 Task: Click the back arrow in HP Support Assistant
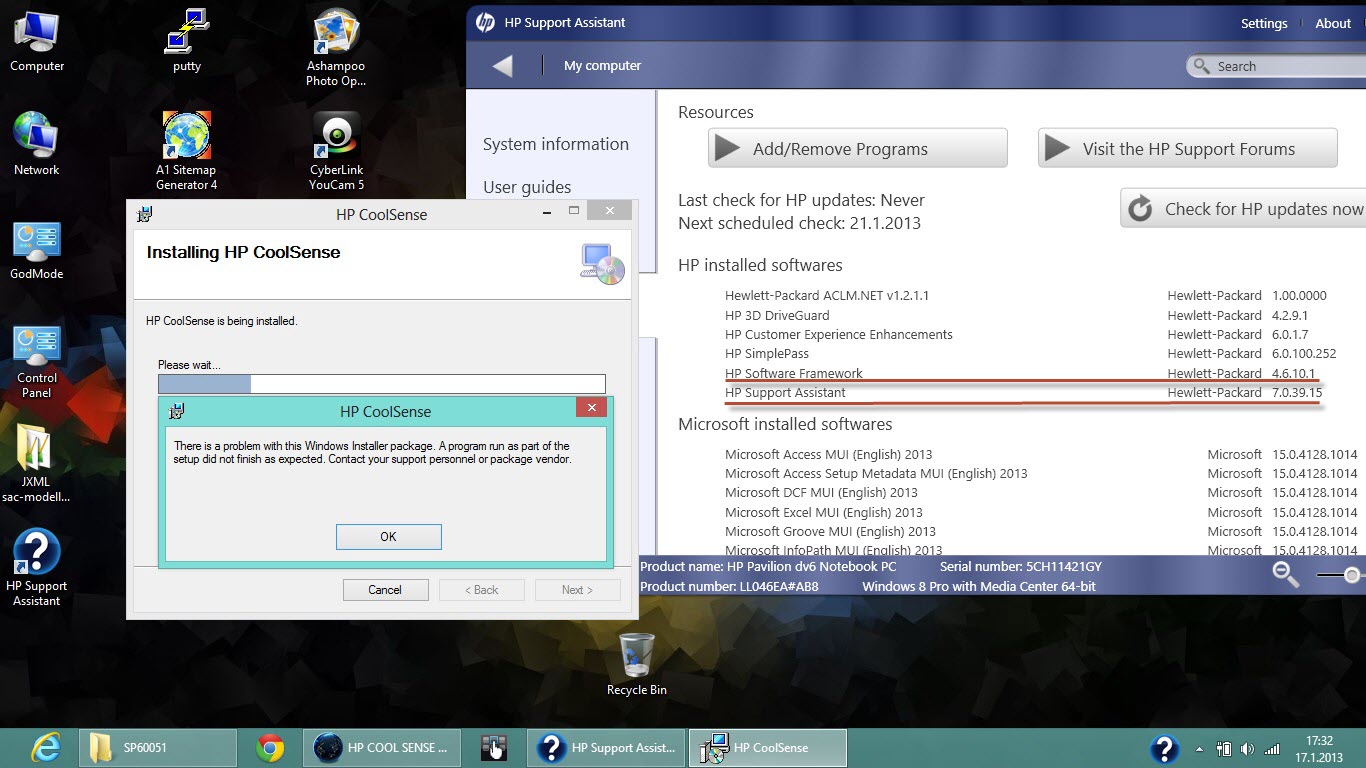pyautogui.click(x=503, y=66)
